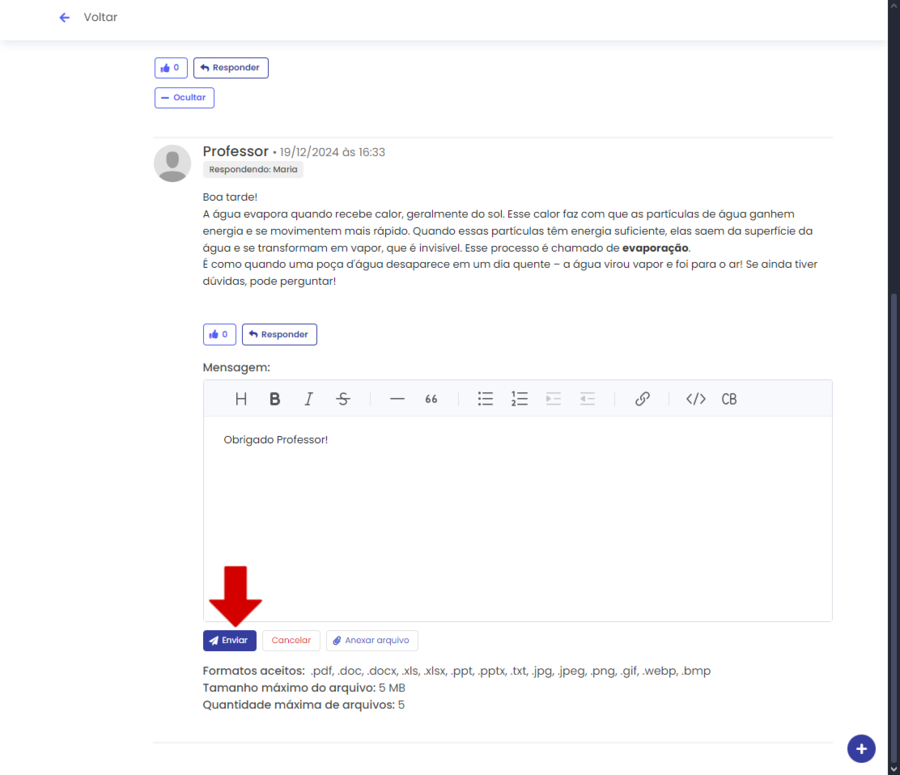Attach a file using Anexar arquivo
This screenshot has height=775, width=900.
pos(372,640)
